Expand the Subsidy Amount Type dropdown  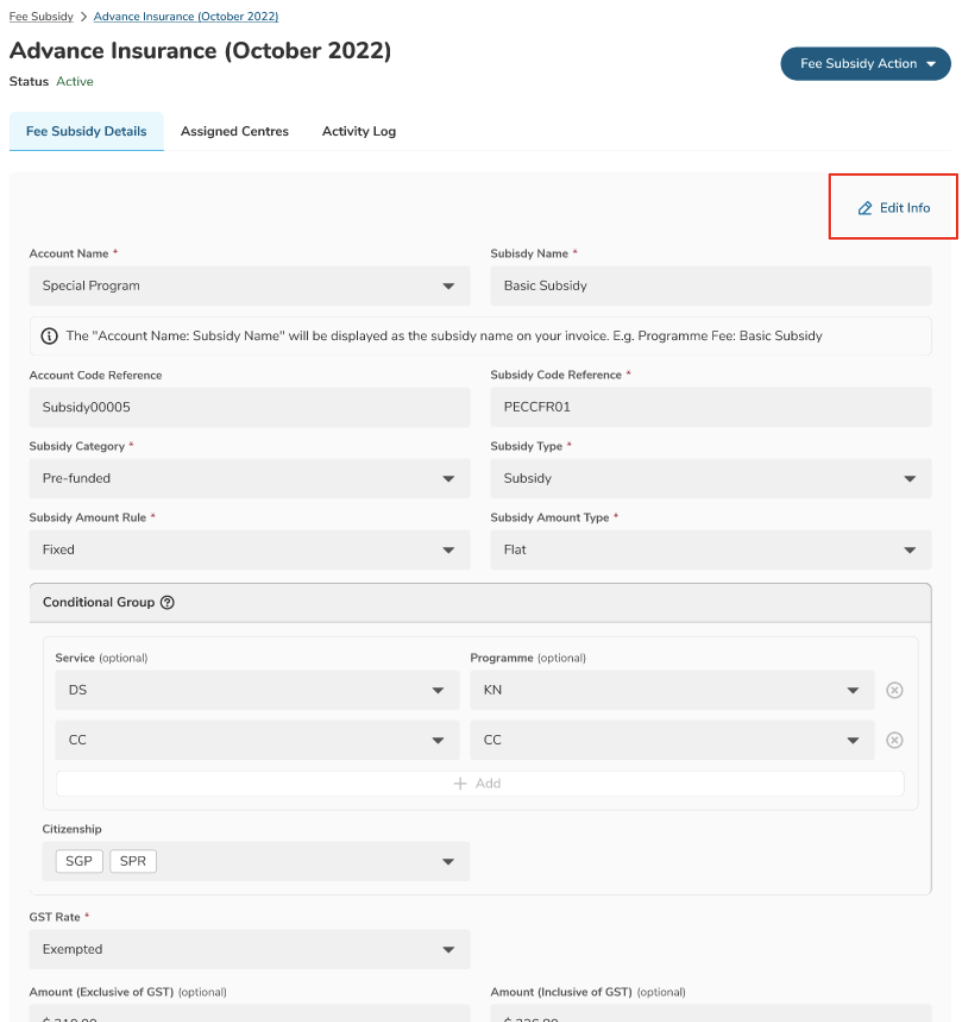(909, 550)
